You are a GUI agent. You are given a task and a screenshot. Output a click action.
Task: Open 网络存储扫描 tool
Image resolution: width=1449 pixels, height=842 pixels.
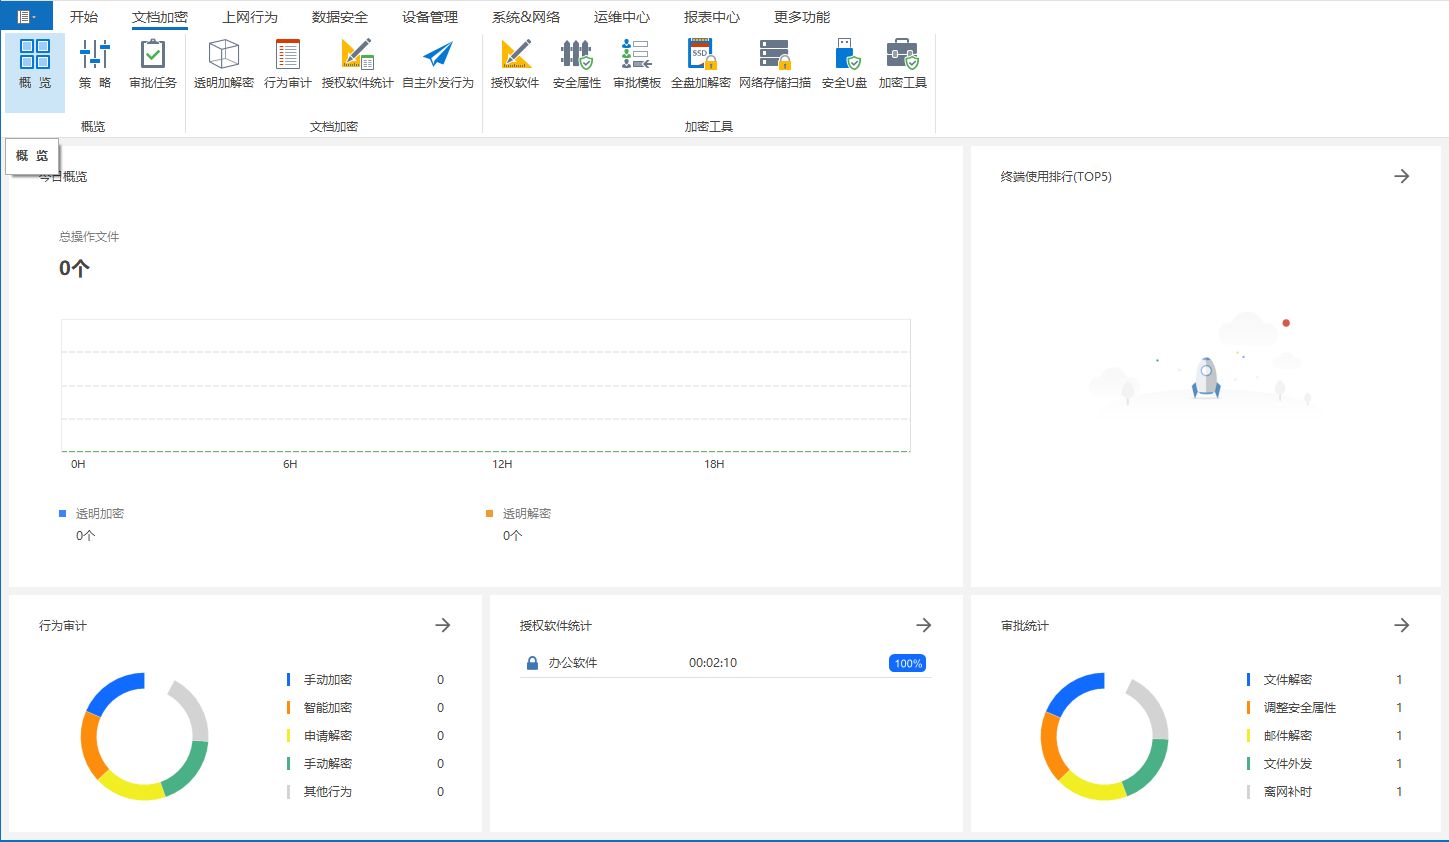coord(774,64)
